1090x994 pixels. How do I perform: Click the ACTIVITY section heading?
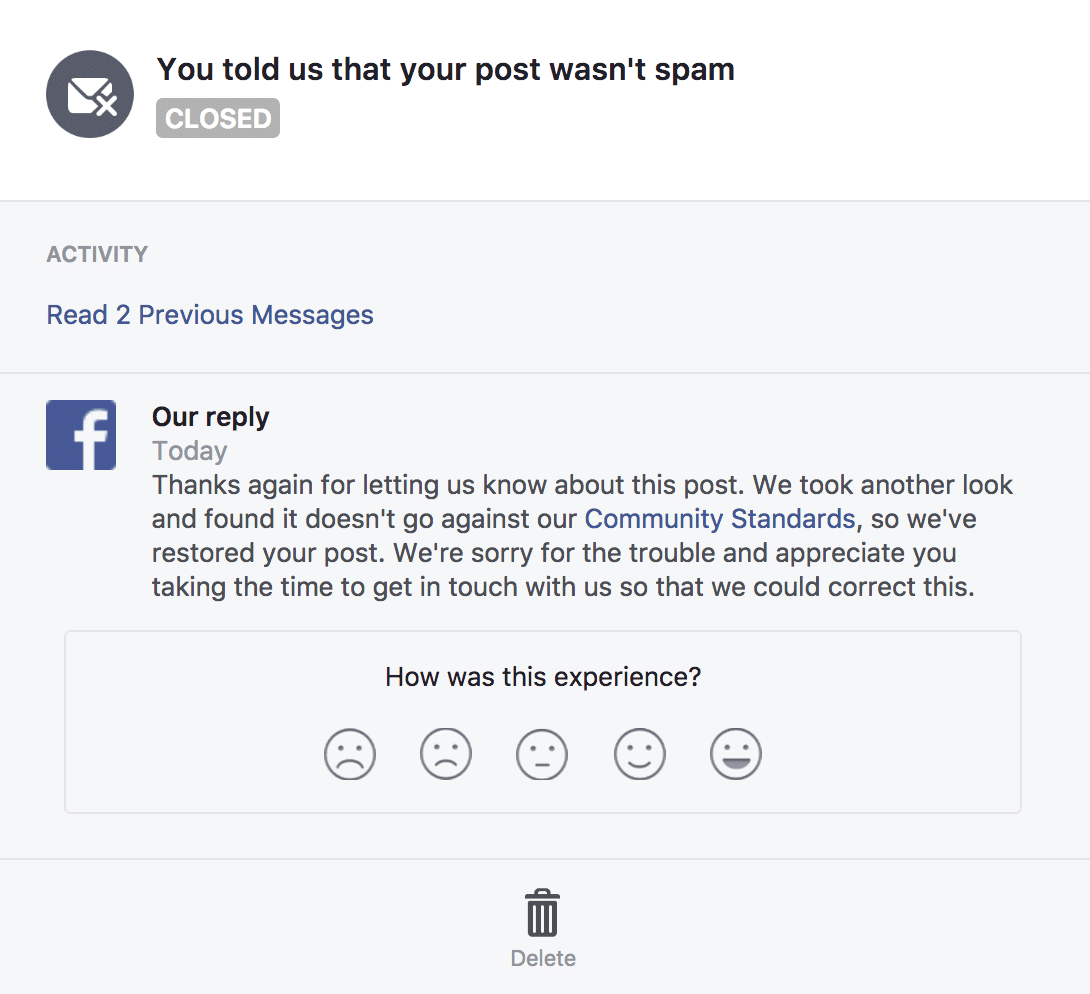point(97,254)
